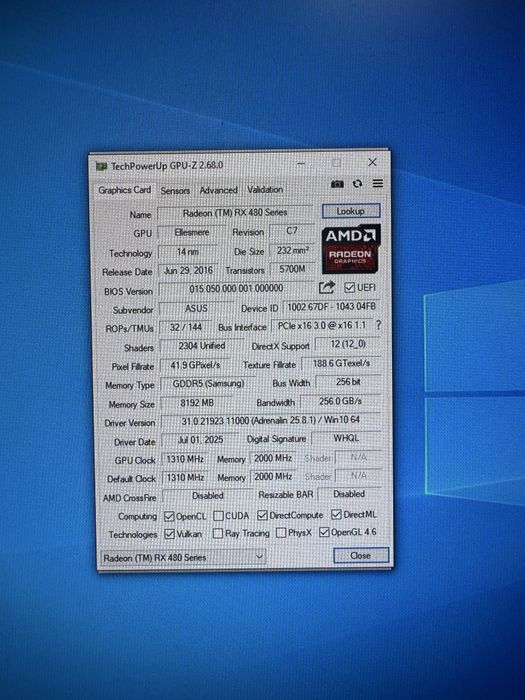525x700 pixels.
Task: Click the Bus Width value '256 bit'
Action: click(x=348, y=382)
